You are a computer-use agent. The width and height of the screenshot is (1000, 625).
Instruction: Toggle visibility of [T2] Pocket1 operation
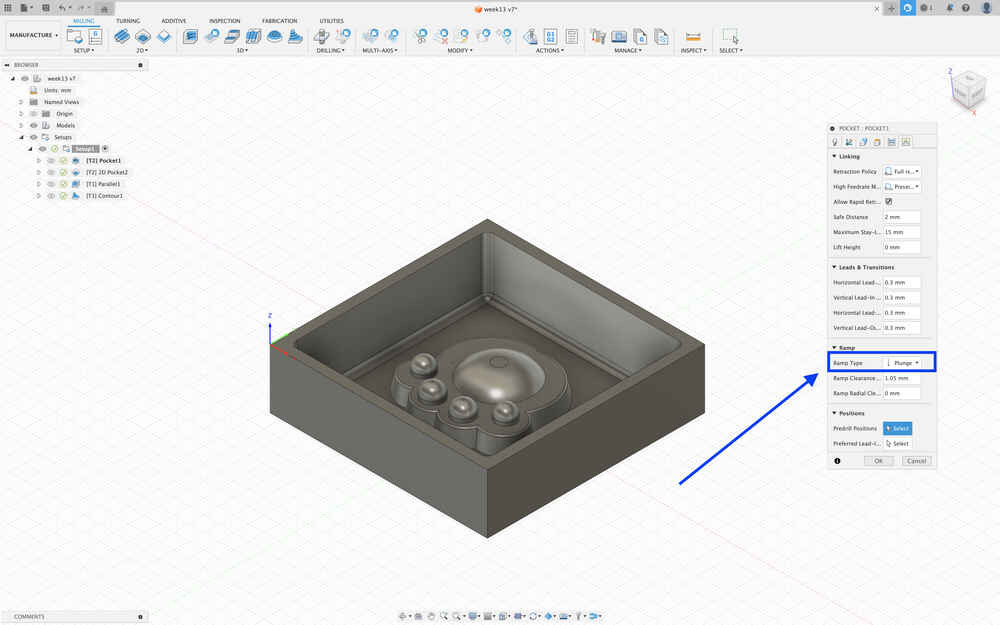[x=51, y=161]
